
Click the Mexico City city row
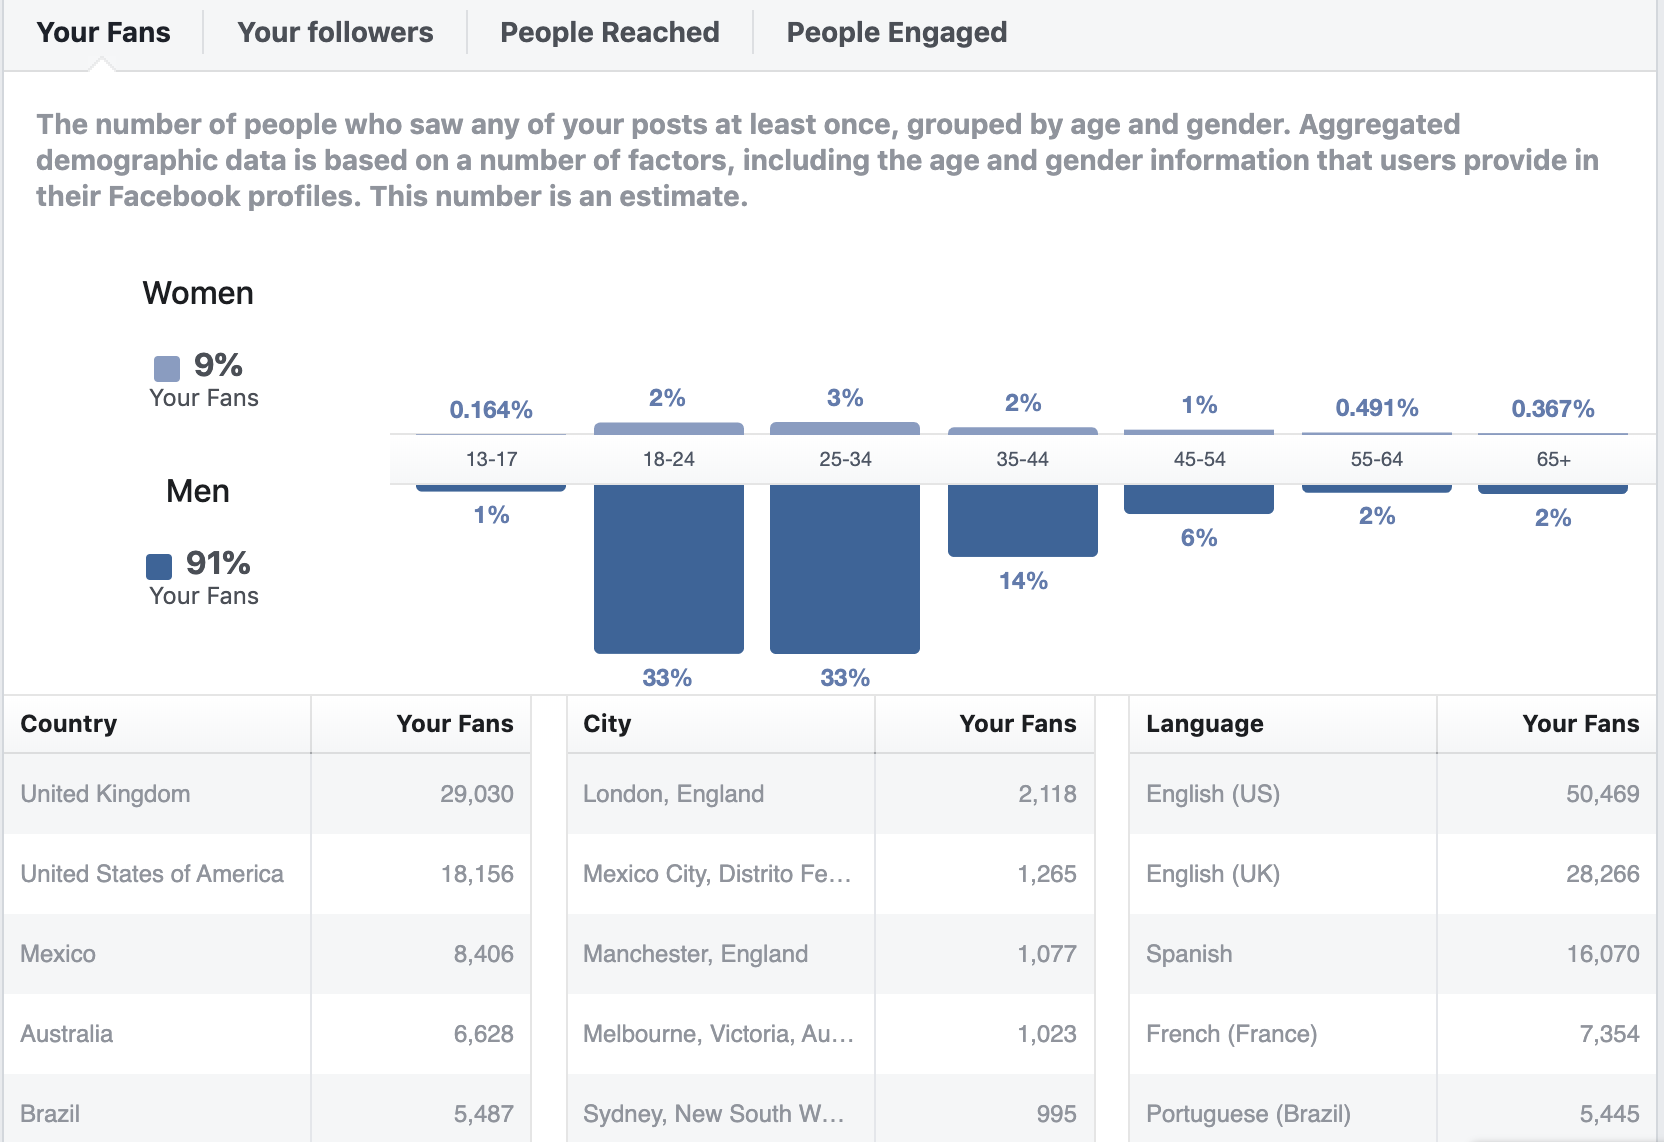831,874
